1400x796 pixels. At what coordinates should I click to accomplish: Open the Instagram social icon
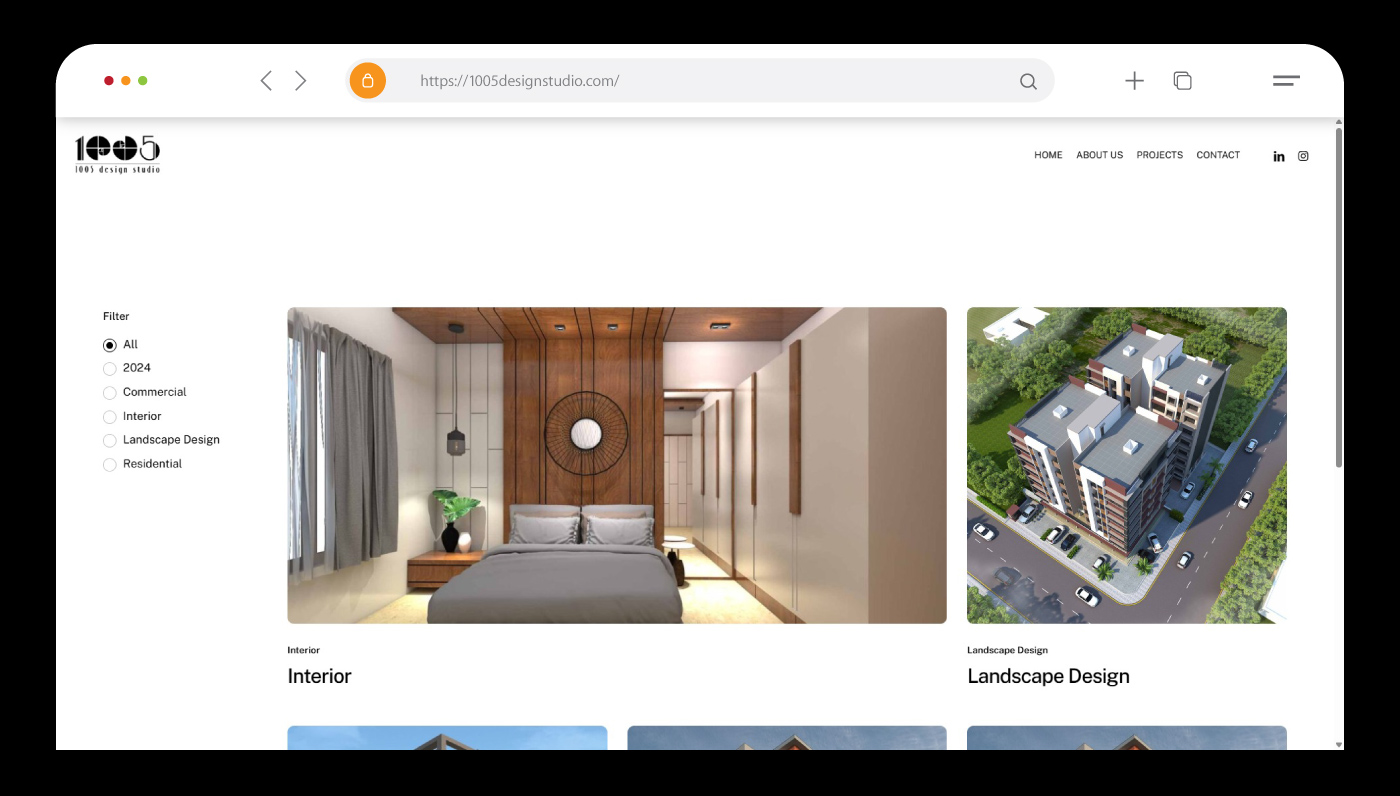click(x=1303, y=156)
